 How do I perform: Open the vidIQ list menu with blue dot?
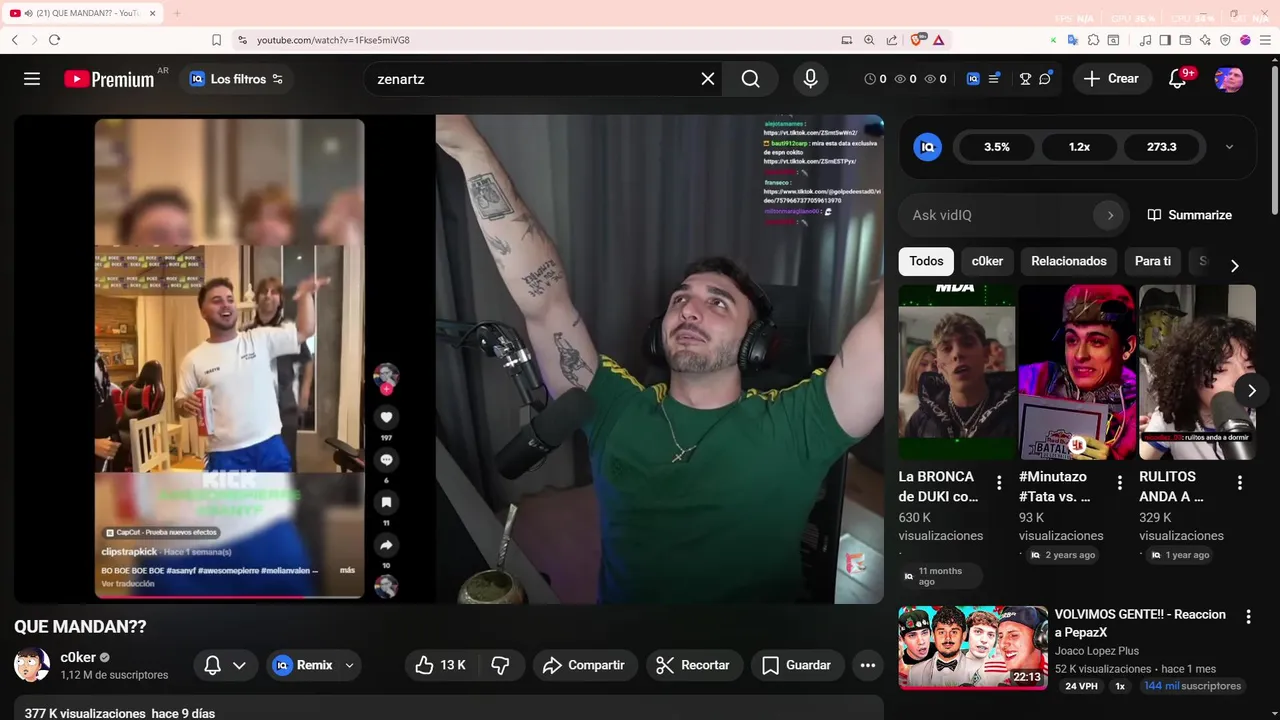994,79
